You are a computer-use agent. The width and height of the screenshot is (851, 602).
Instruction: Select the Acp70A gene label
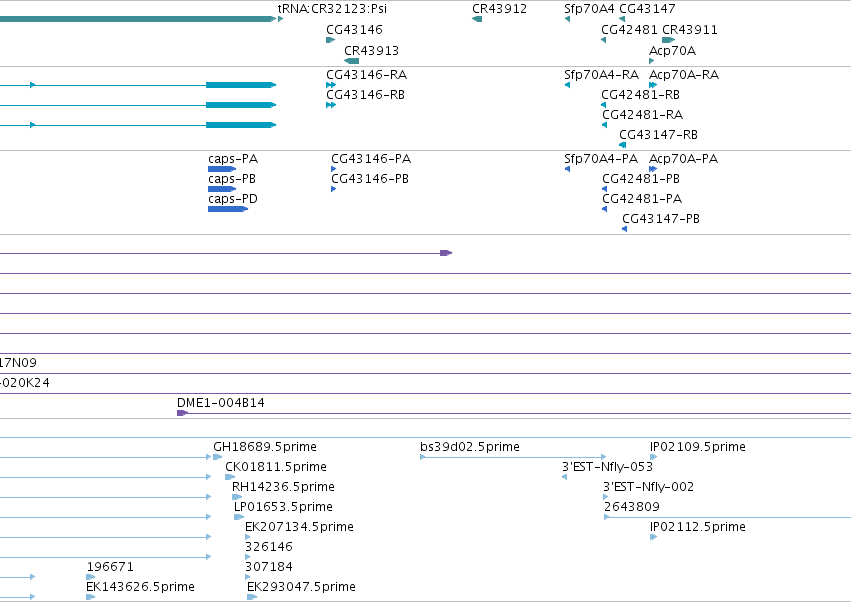(x=672, y=50)
